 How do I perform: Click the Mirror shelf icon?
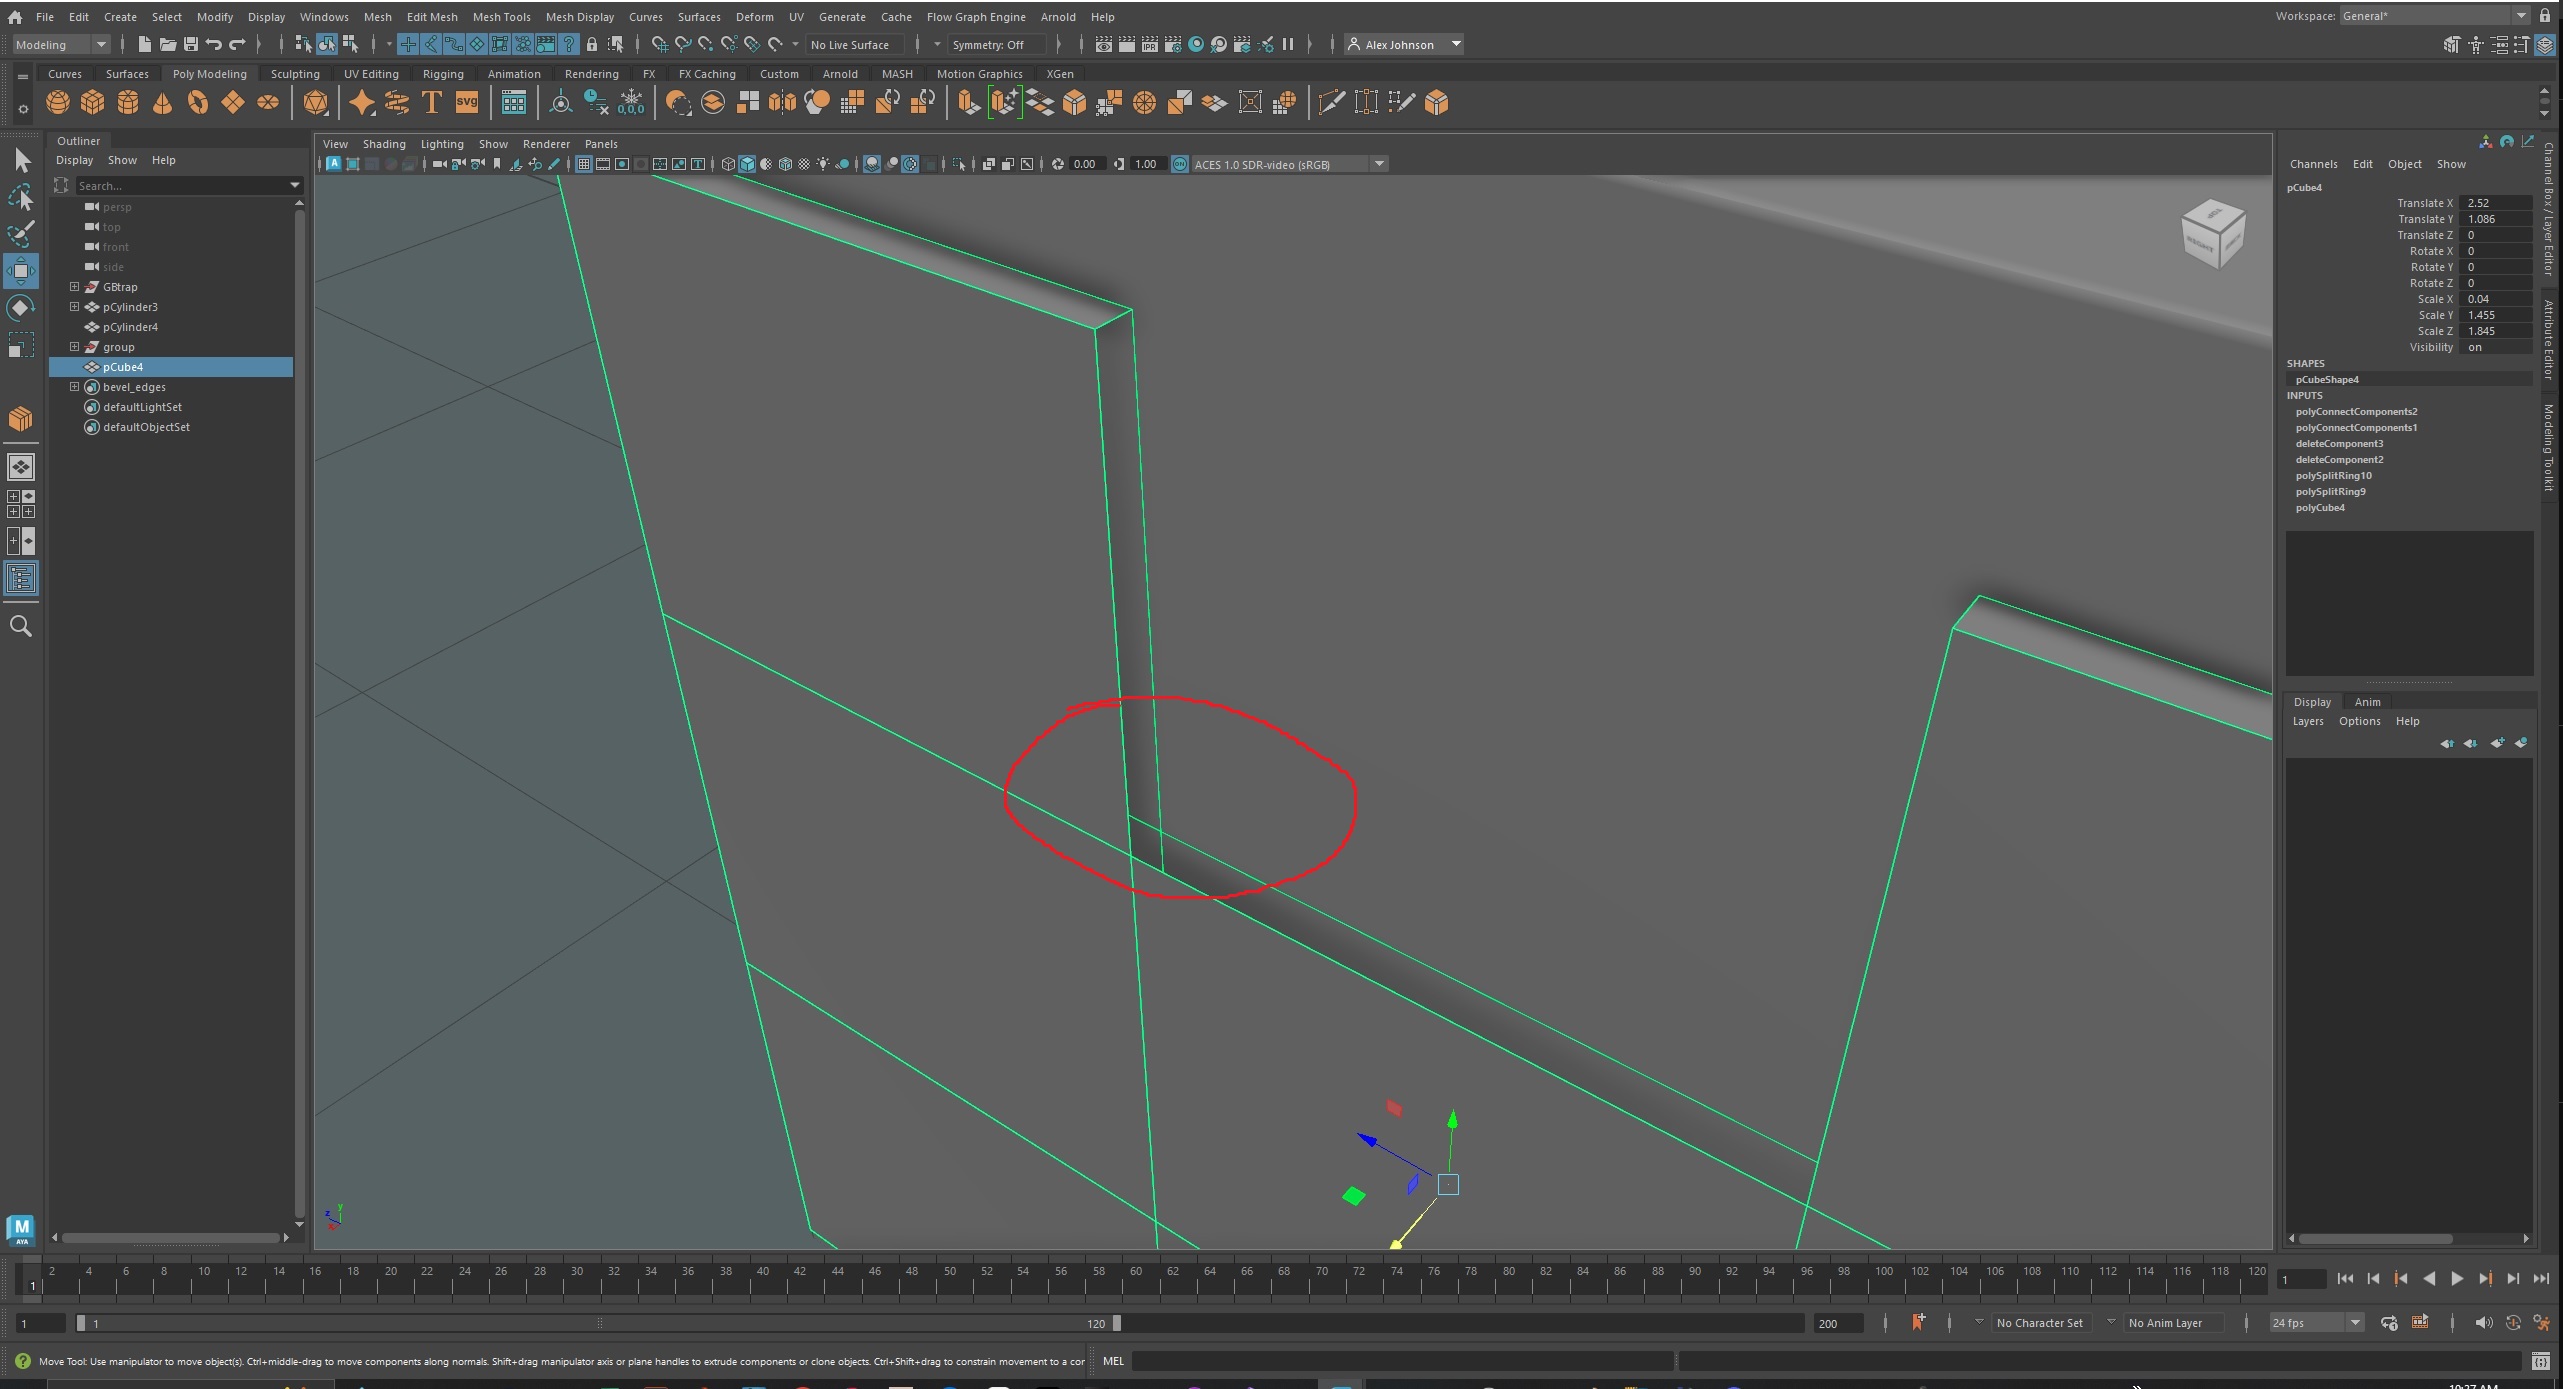pos(783,102)
